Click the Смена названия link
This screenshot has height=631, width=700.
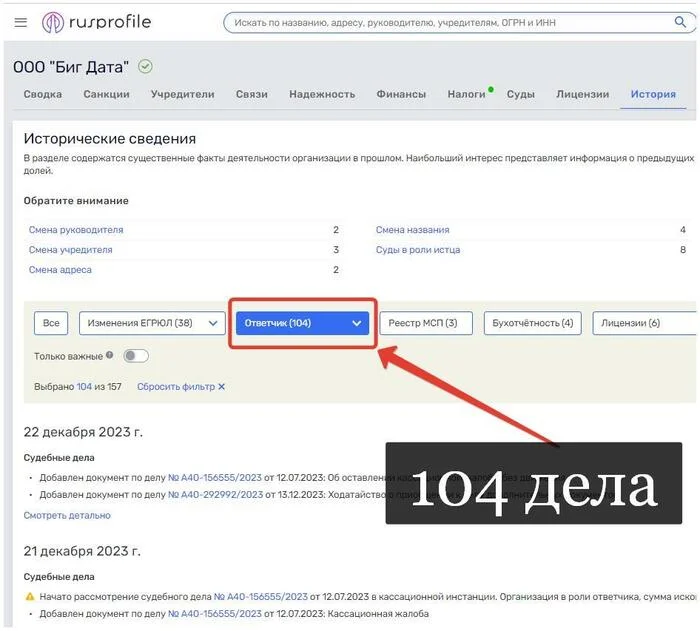click(x=412, y=230)
